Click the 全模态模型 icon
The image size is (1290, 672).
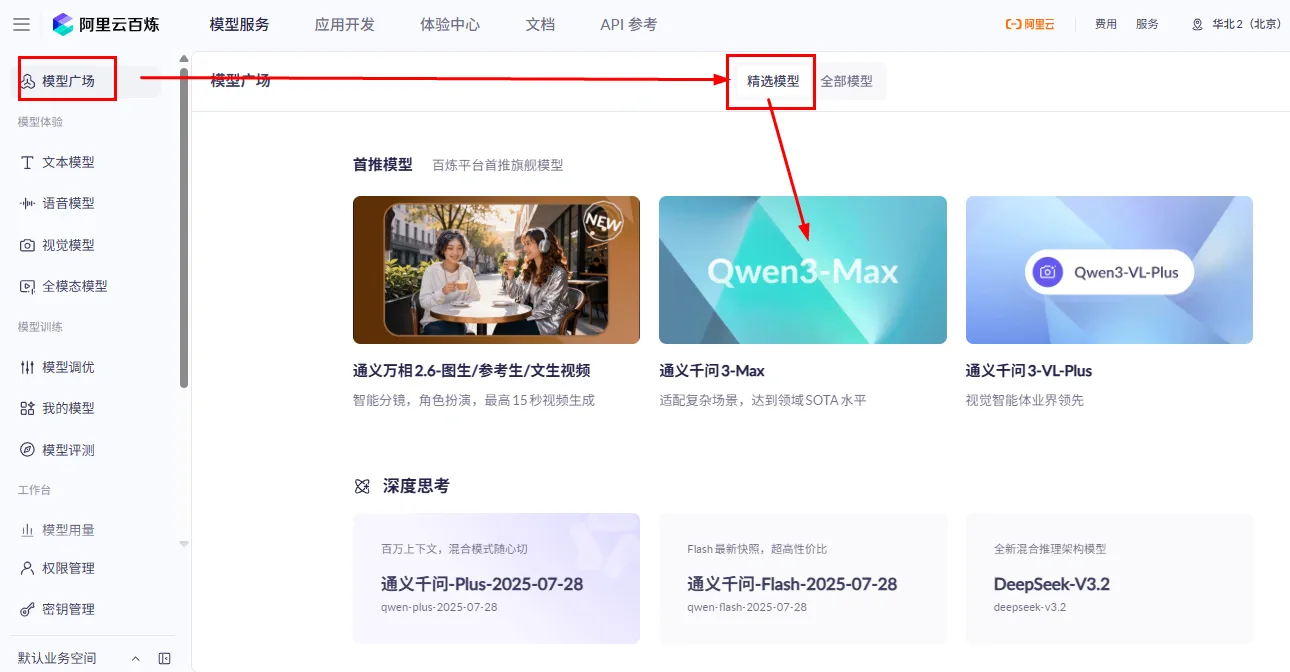click(x=28, y=286)
